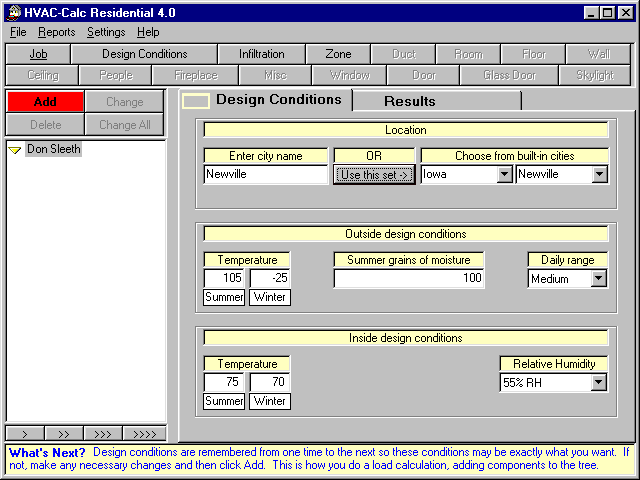The width and height of the screenshot is (640, 480).
Task: Open the Iowa state dropdown
Action: (504, 174)
